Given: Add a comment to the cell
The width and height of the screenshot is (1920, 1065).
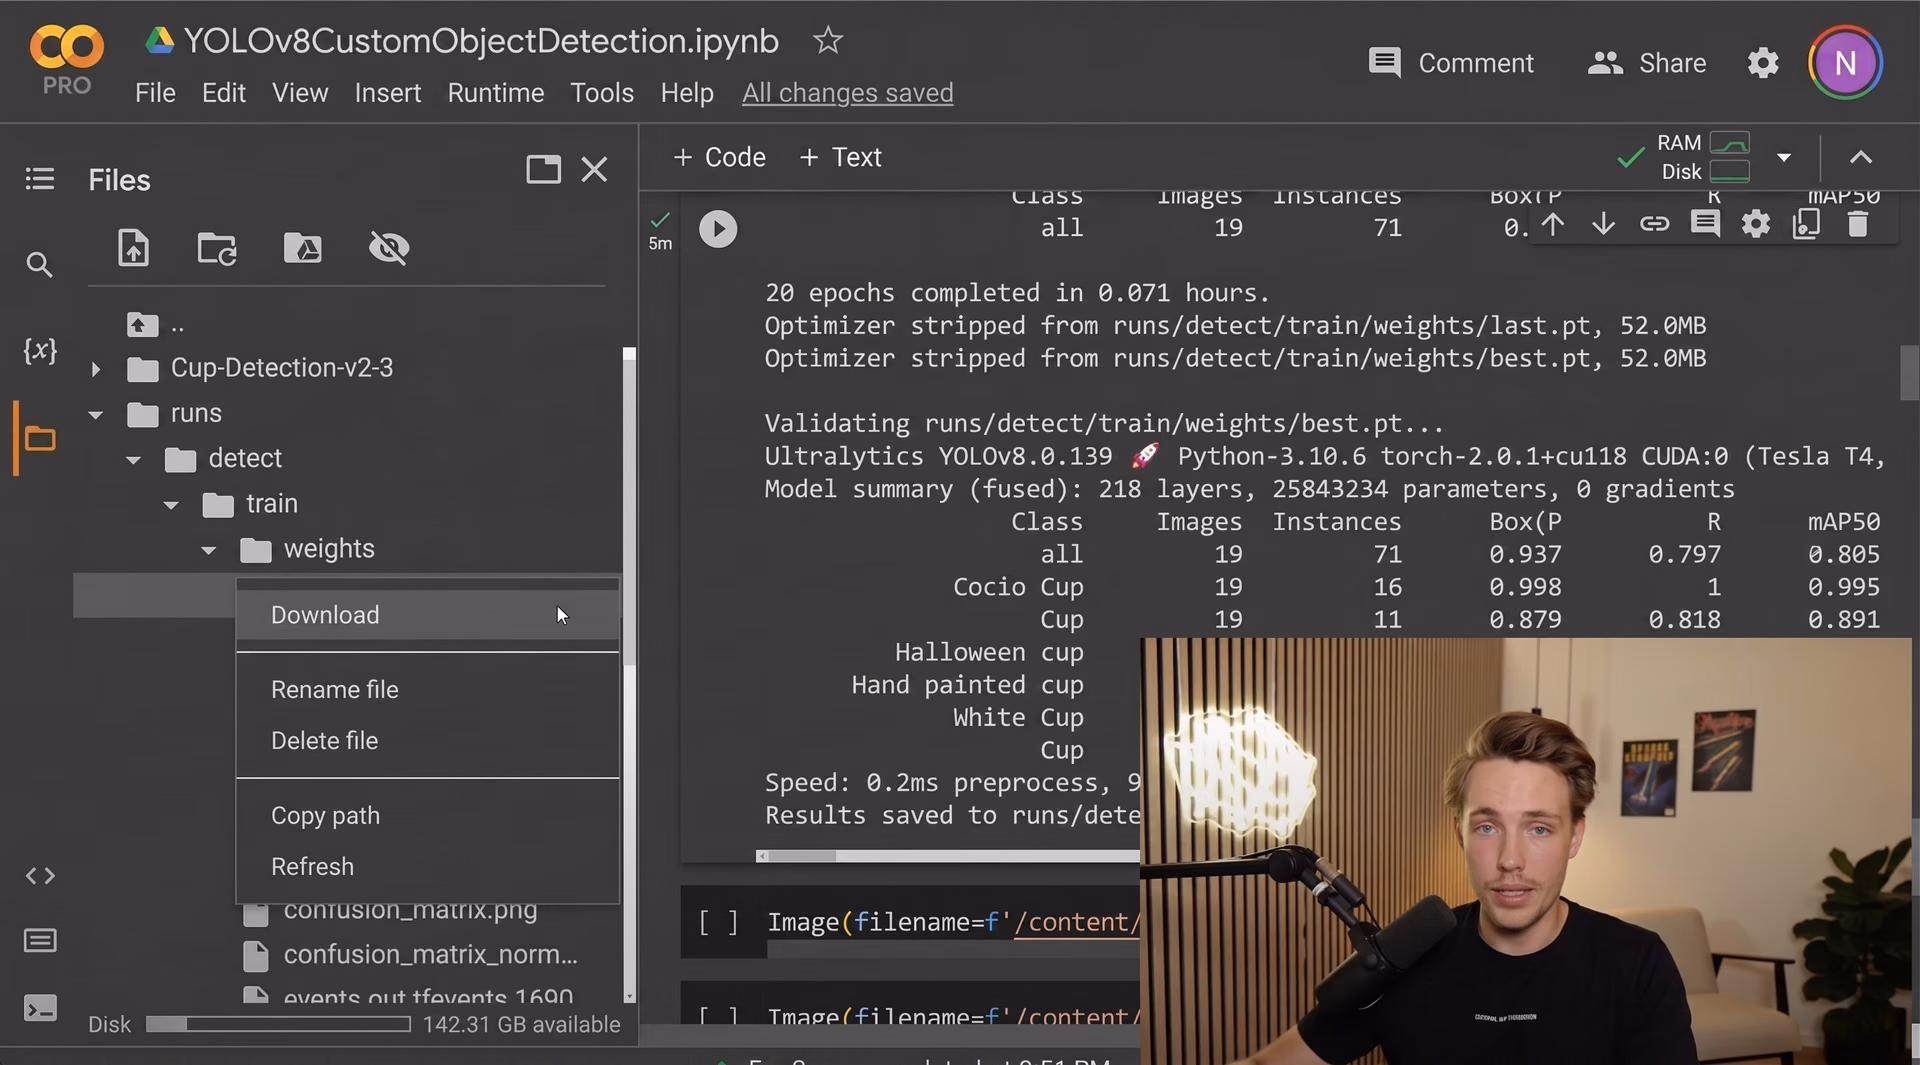Looking at the screenshot, I should pos(1705,224).
